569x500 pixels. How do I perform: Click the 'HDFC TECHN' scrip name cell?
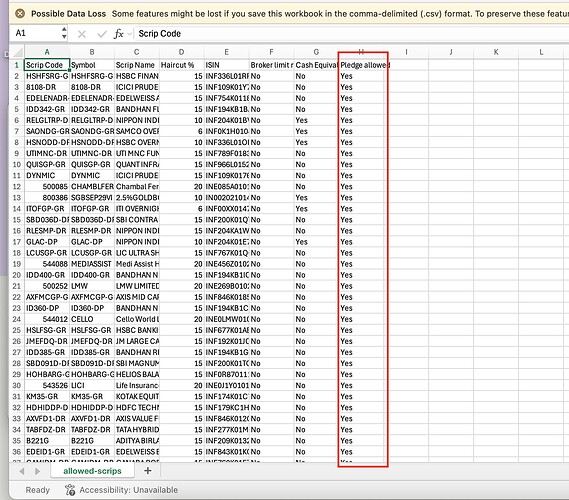pyautogui.click(x=137, y=408)
